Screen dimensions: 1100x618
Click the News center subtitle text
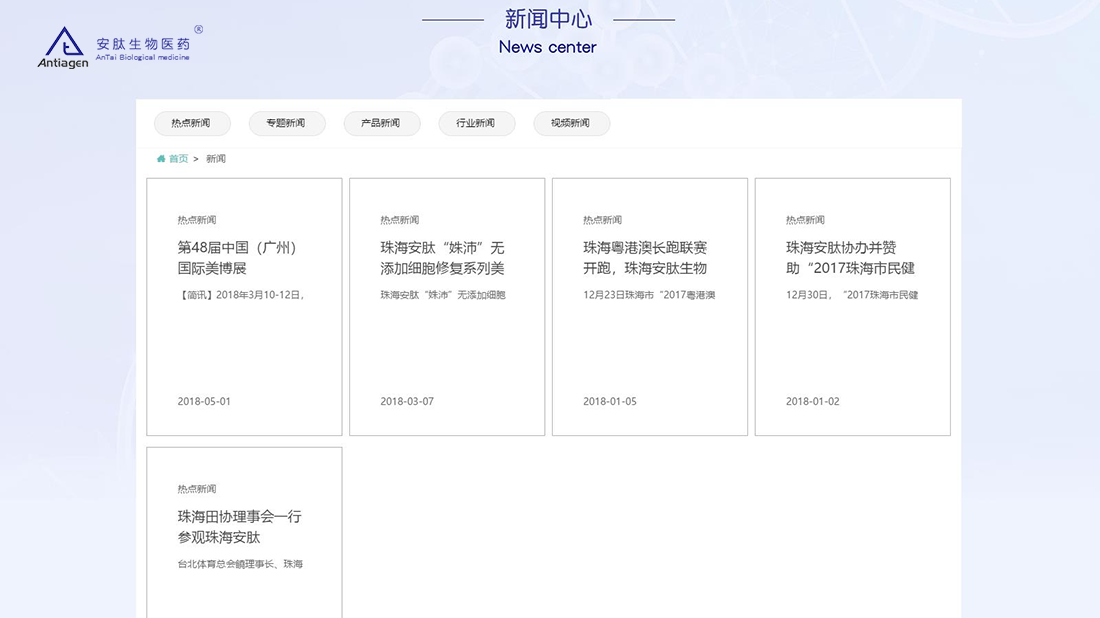(x=547, y=46)
